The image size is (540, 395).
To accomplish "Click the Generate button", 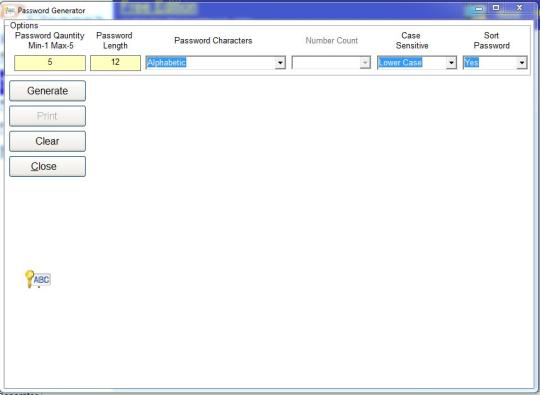I will pyautogui.click(x=48, y=91).
